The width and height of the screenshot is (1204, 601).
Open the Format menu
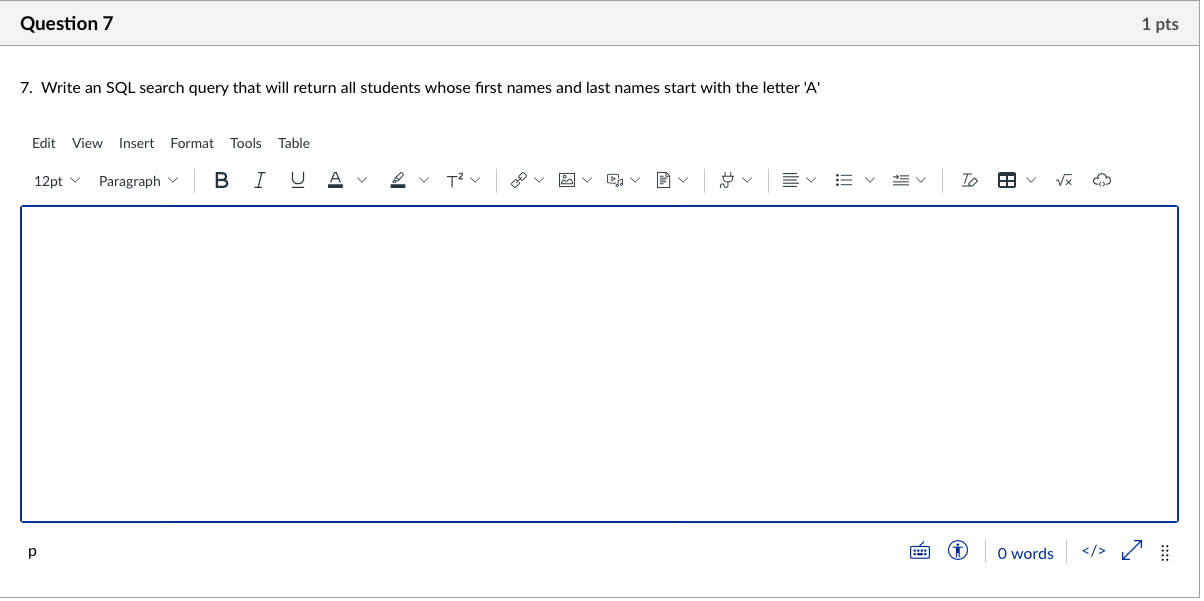192,143
